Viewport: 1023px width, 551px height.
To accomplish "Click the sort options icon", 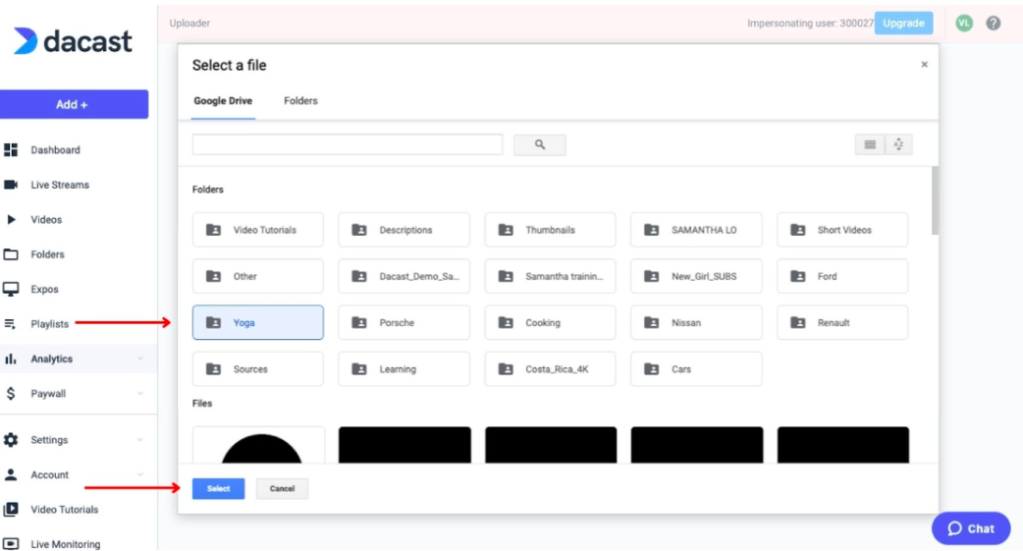I will point(898,145).
